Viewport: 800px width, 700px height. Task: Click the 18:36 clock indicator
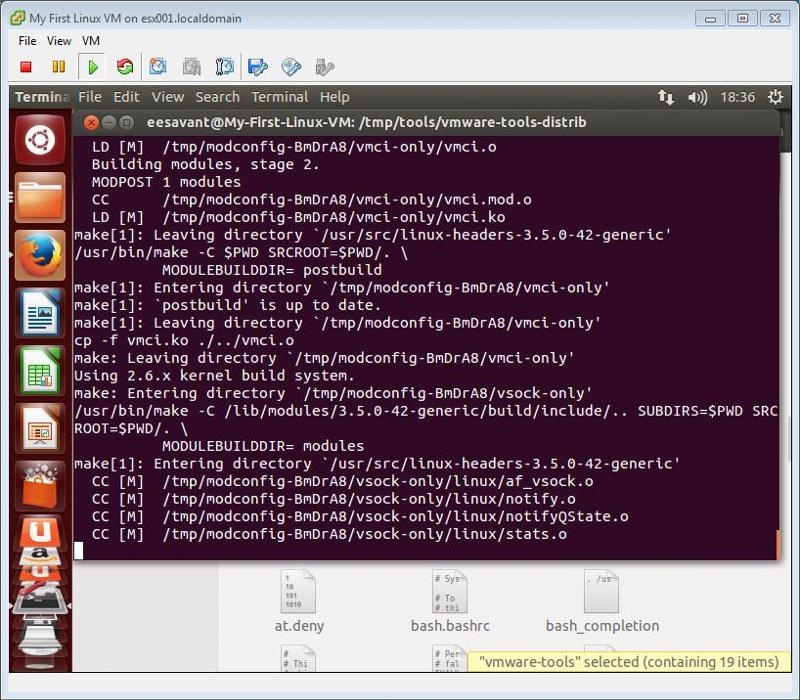737,97
